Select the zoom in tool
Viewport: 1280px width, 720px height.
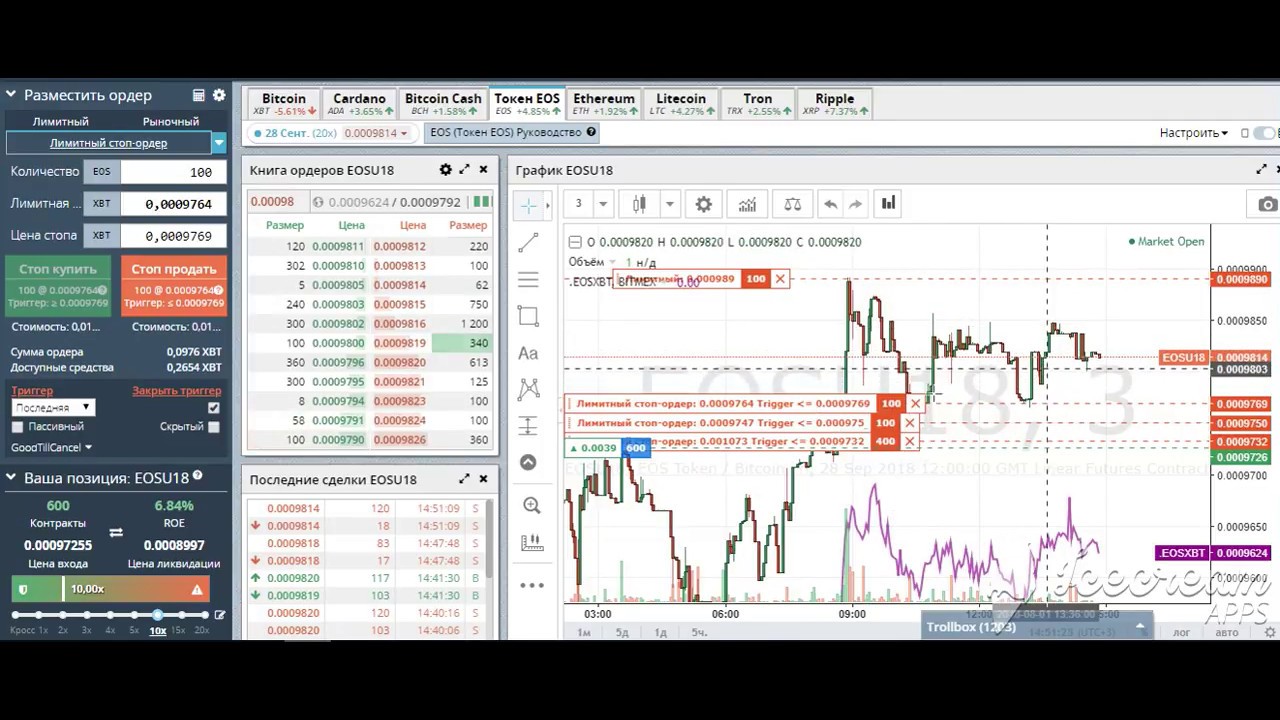click(x=531, y=506)
